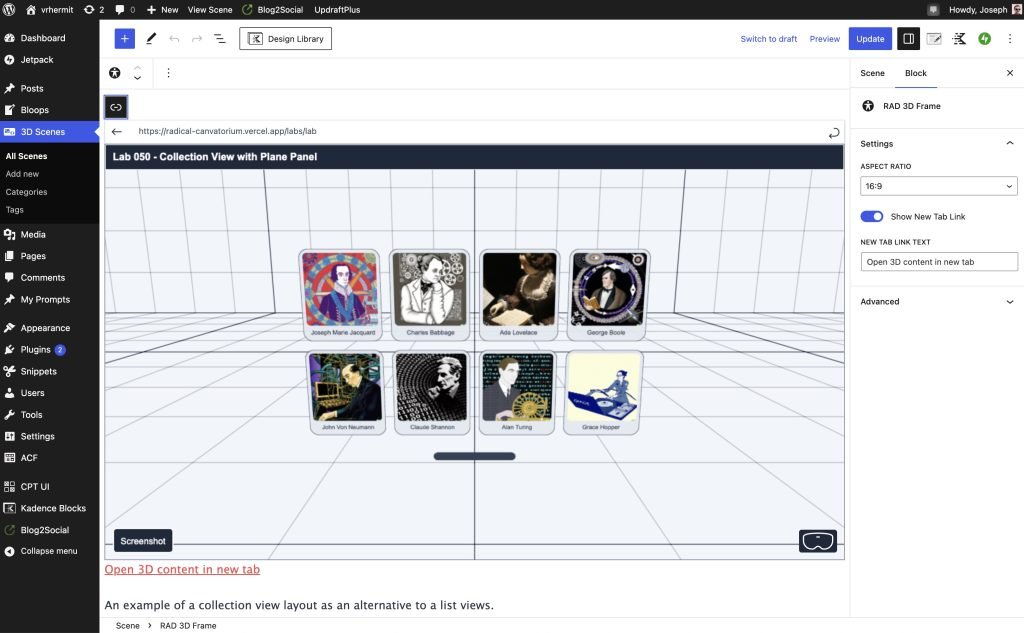Open block options three-dot menu

[x=168, y=73]
